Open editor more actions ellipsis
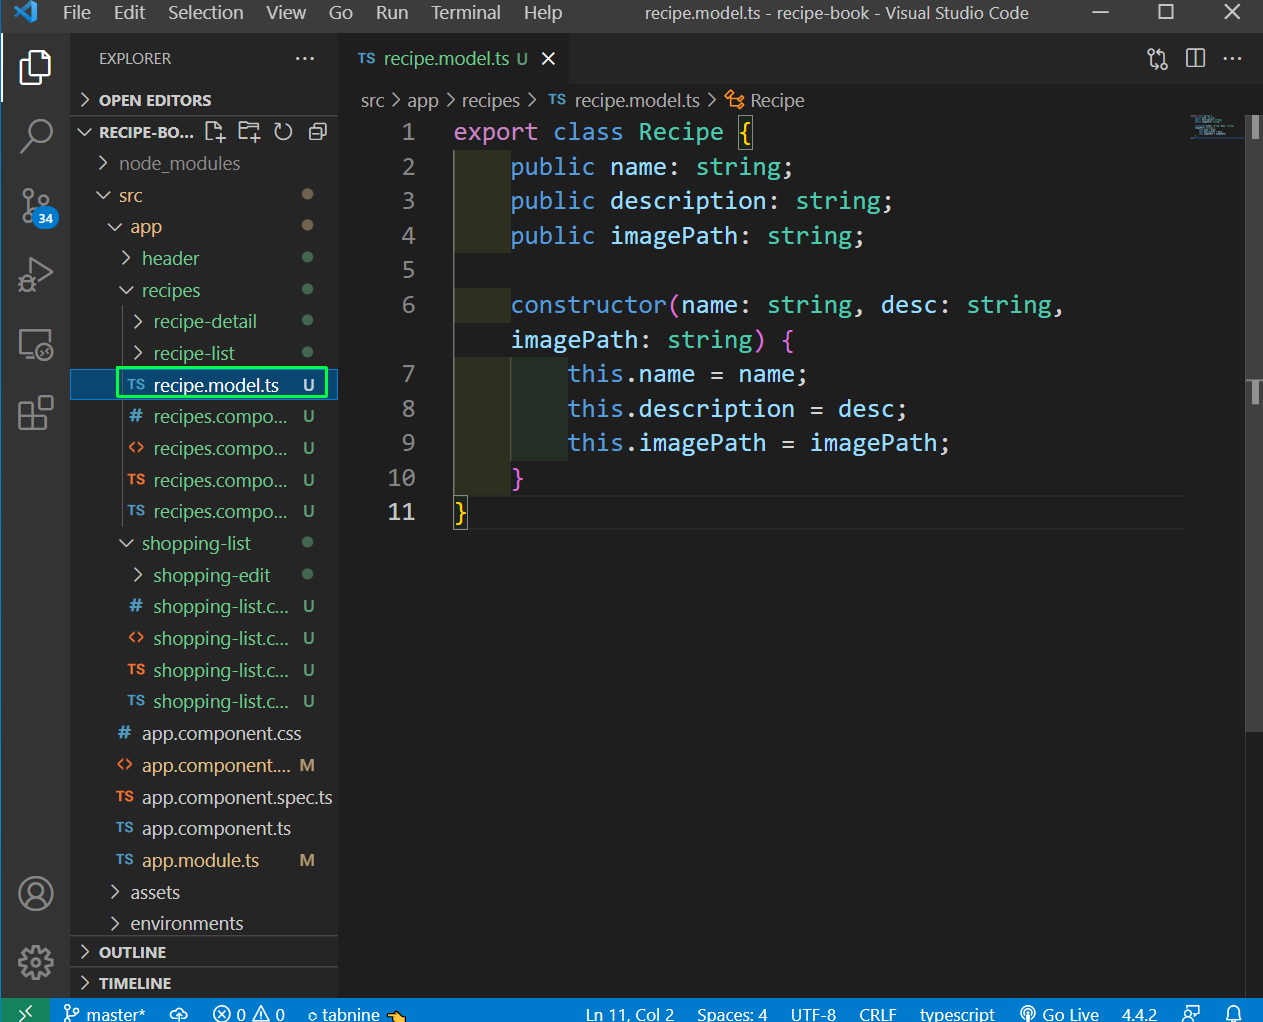1263x1022 pixels. pyautogui.click(x=1232, y=59)
